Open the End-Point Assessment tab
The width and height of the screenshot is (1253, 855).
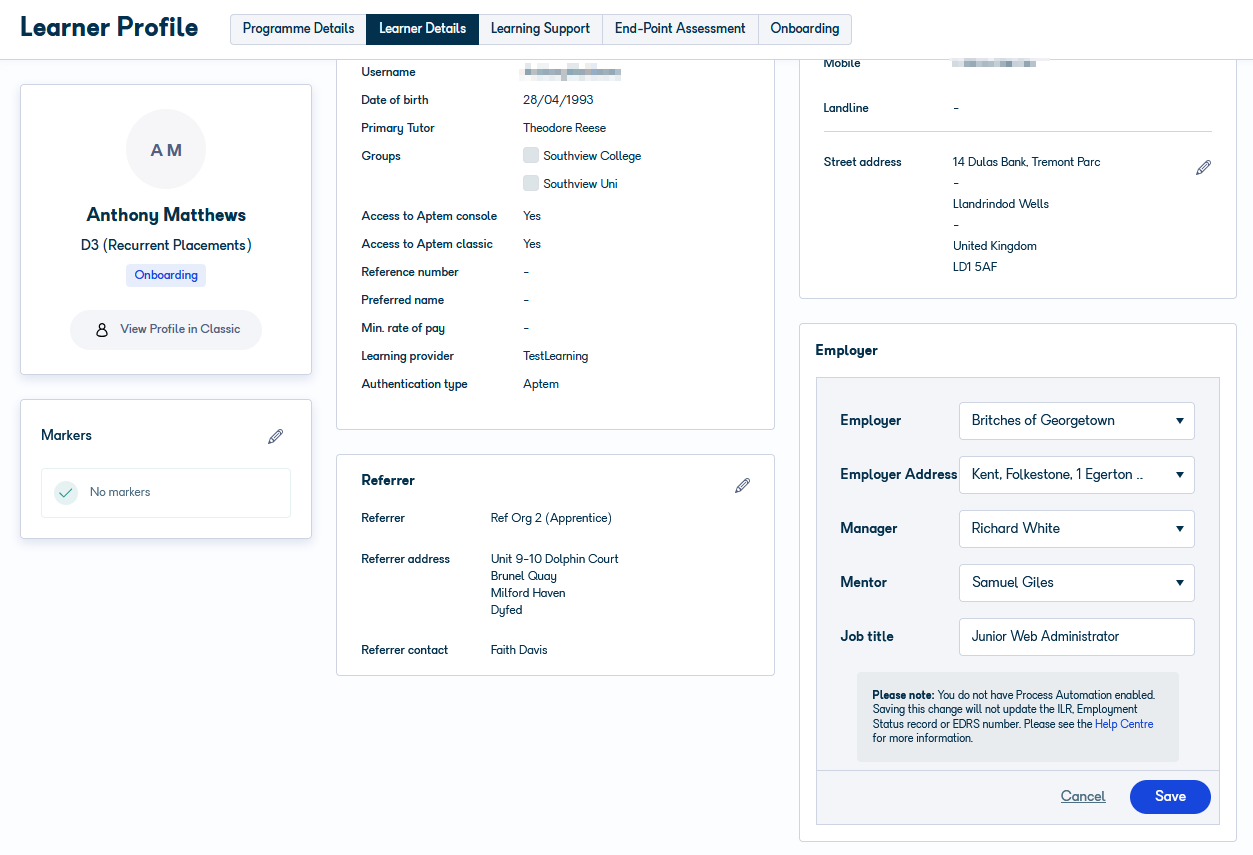click(680, 29)
